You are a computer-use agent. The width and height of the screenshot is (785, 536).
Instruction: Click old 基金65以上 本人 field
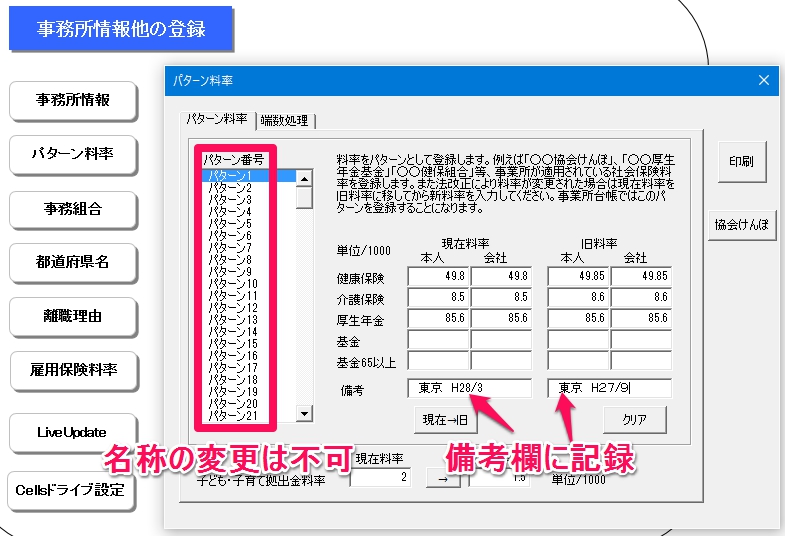578,361
